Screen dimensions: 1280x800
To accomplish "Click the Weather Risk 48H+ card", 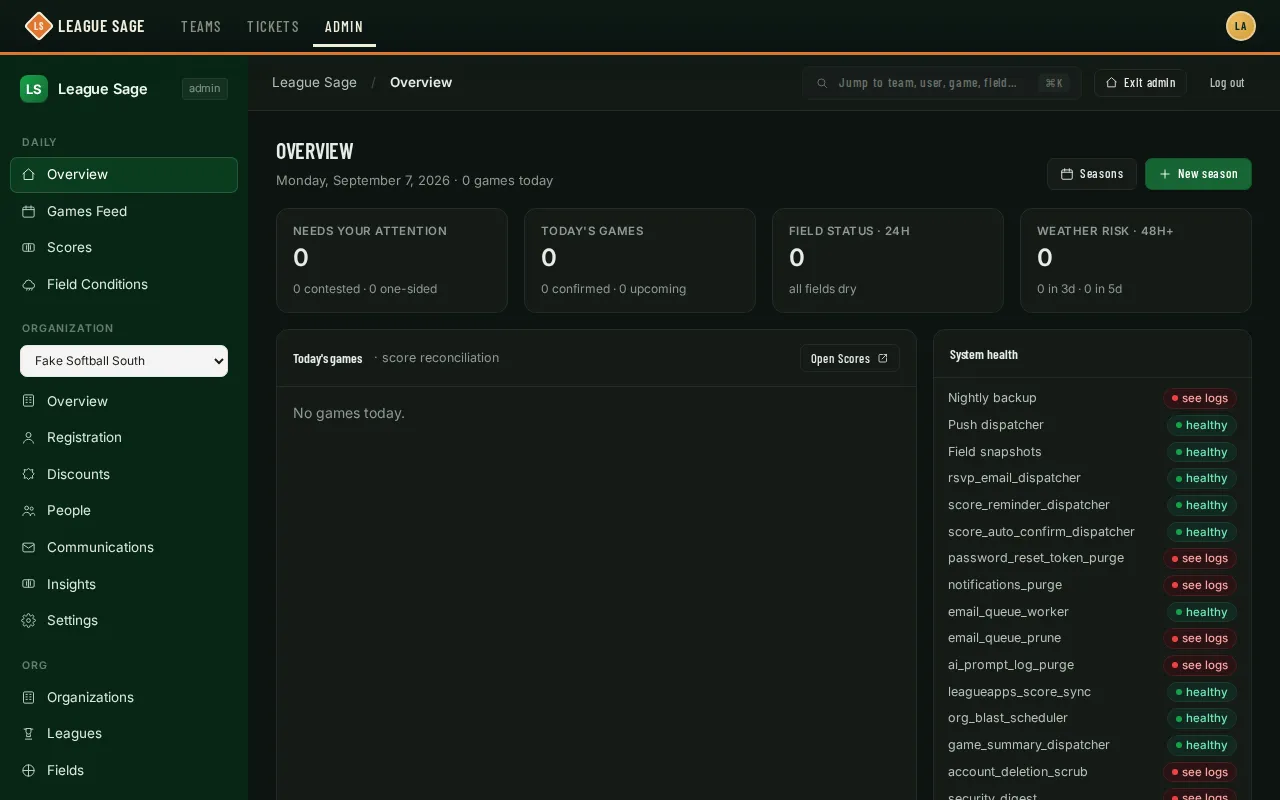I will coord(1136,261).
